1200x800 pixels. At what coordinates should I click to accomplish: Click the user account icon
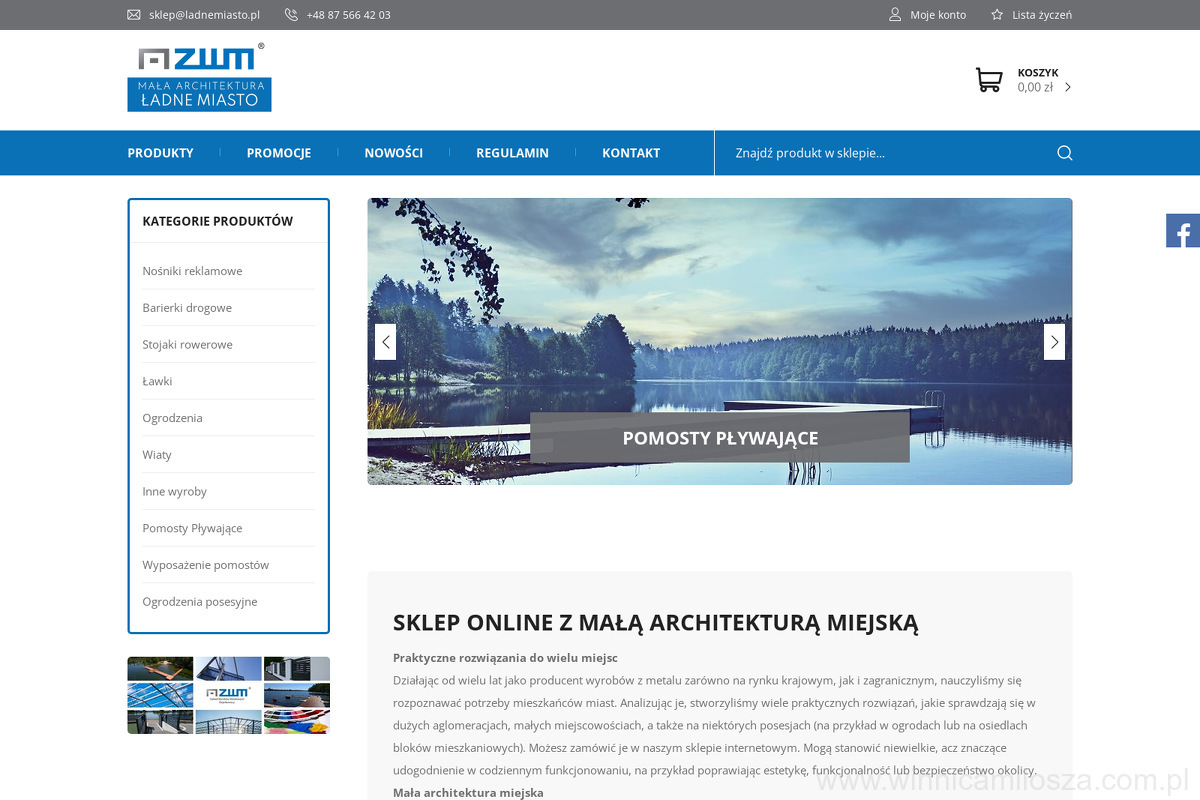tap(895, 15)
